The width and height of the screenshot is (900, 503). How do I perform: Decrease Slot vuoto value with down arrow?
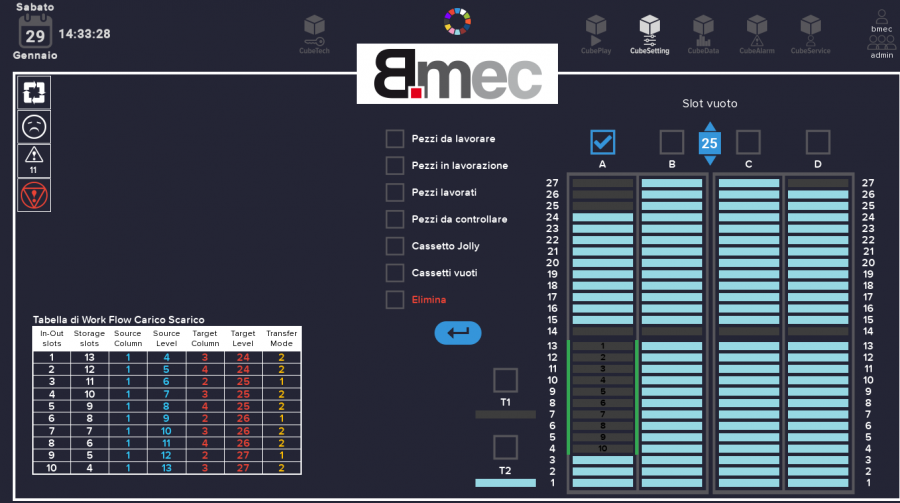(x=710, y=160)
